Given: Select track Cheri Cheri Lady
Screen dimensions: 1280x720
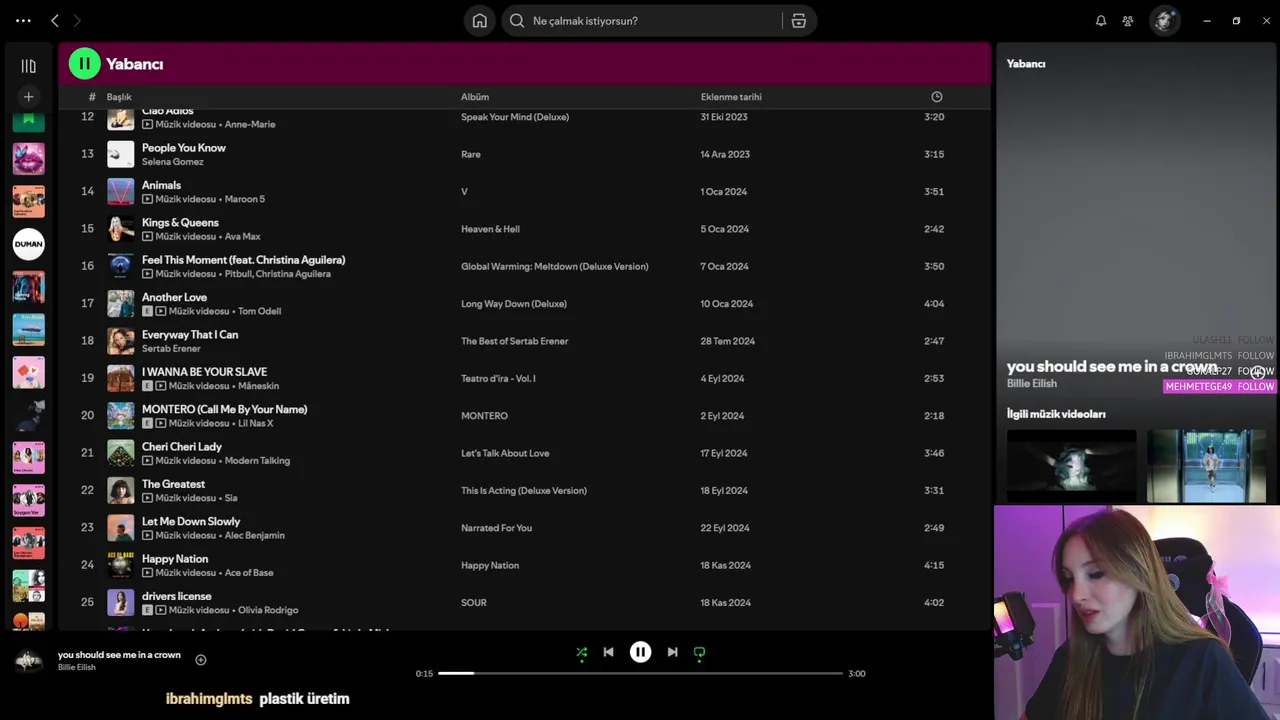Looking at the screenshot, I should point(182,447).
